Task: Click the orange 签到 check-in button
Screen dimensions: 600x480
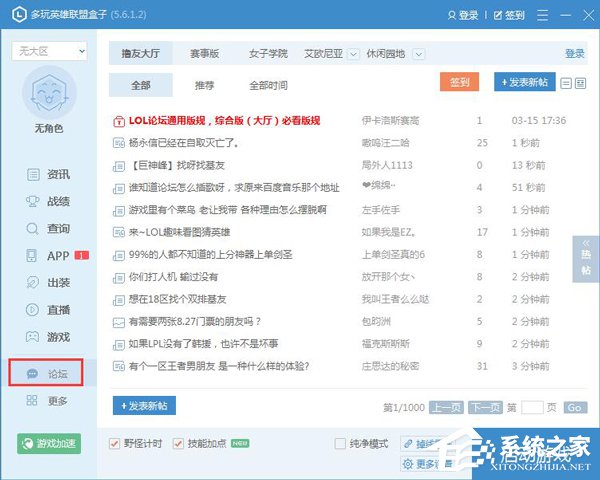Action: [x=460, y=83]
